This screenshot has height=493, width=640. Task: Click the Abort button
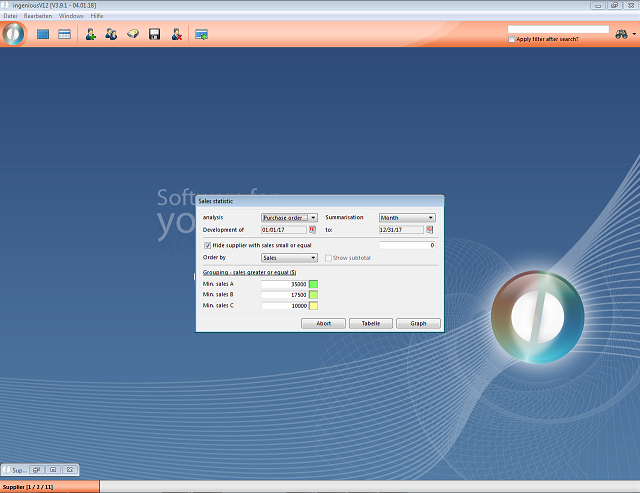[x=322, y=324]
